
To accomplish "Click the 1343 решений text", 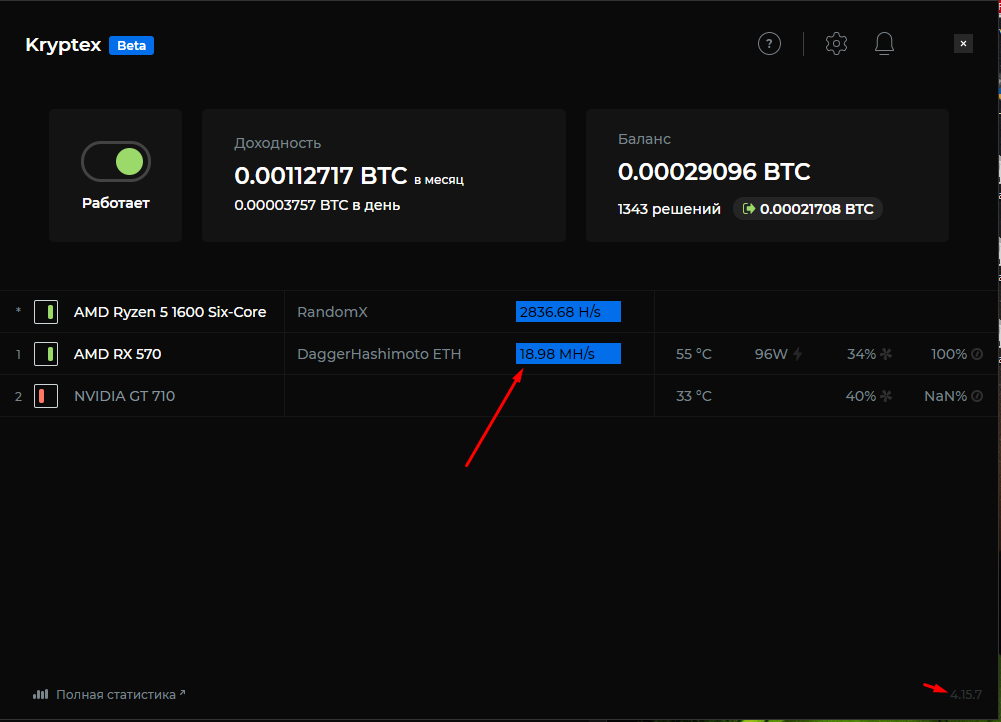I will pos(669,209).
